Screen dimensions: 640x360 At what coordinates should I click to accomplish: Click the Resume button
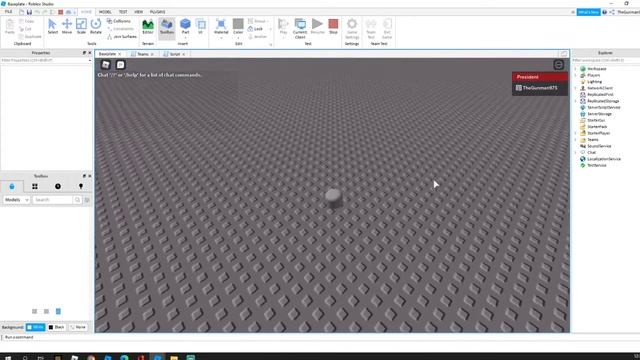pyautogui.click(x=317, y=26)
